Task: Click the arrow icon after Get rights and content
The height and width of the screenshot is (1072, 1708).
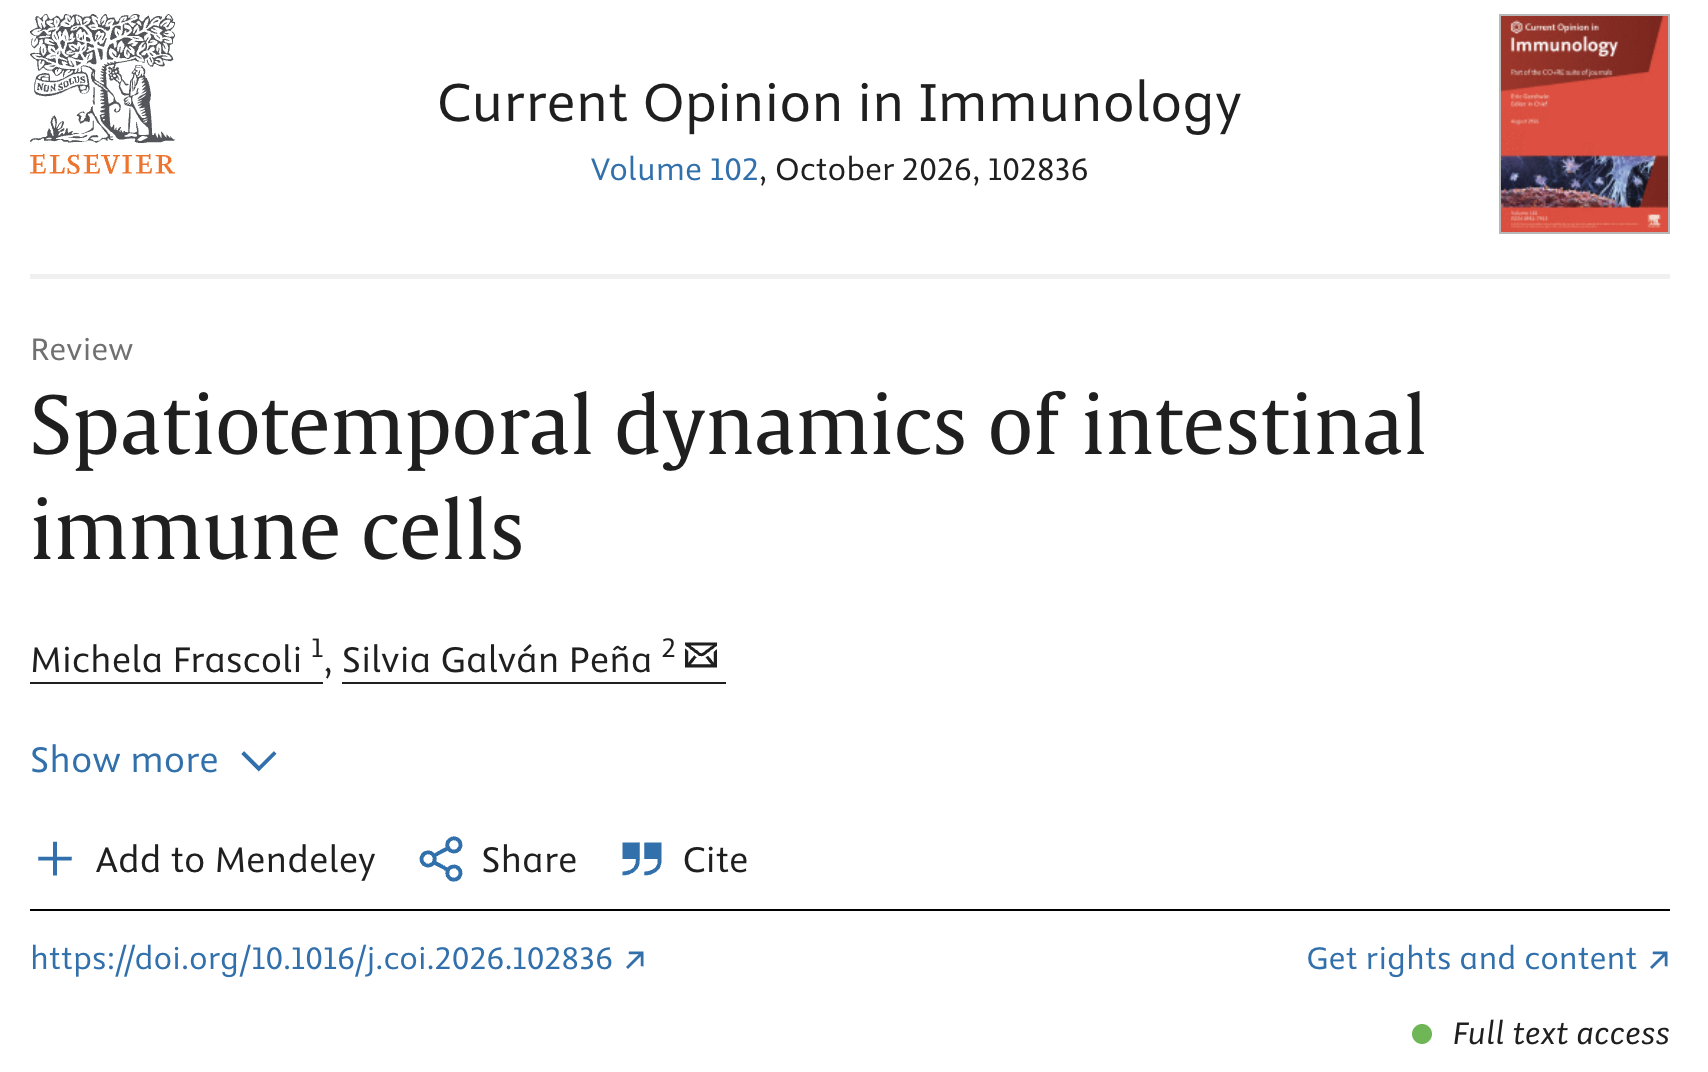Action: click(1659, 960)
